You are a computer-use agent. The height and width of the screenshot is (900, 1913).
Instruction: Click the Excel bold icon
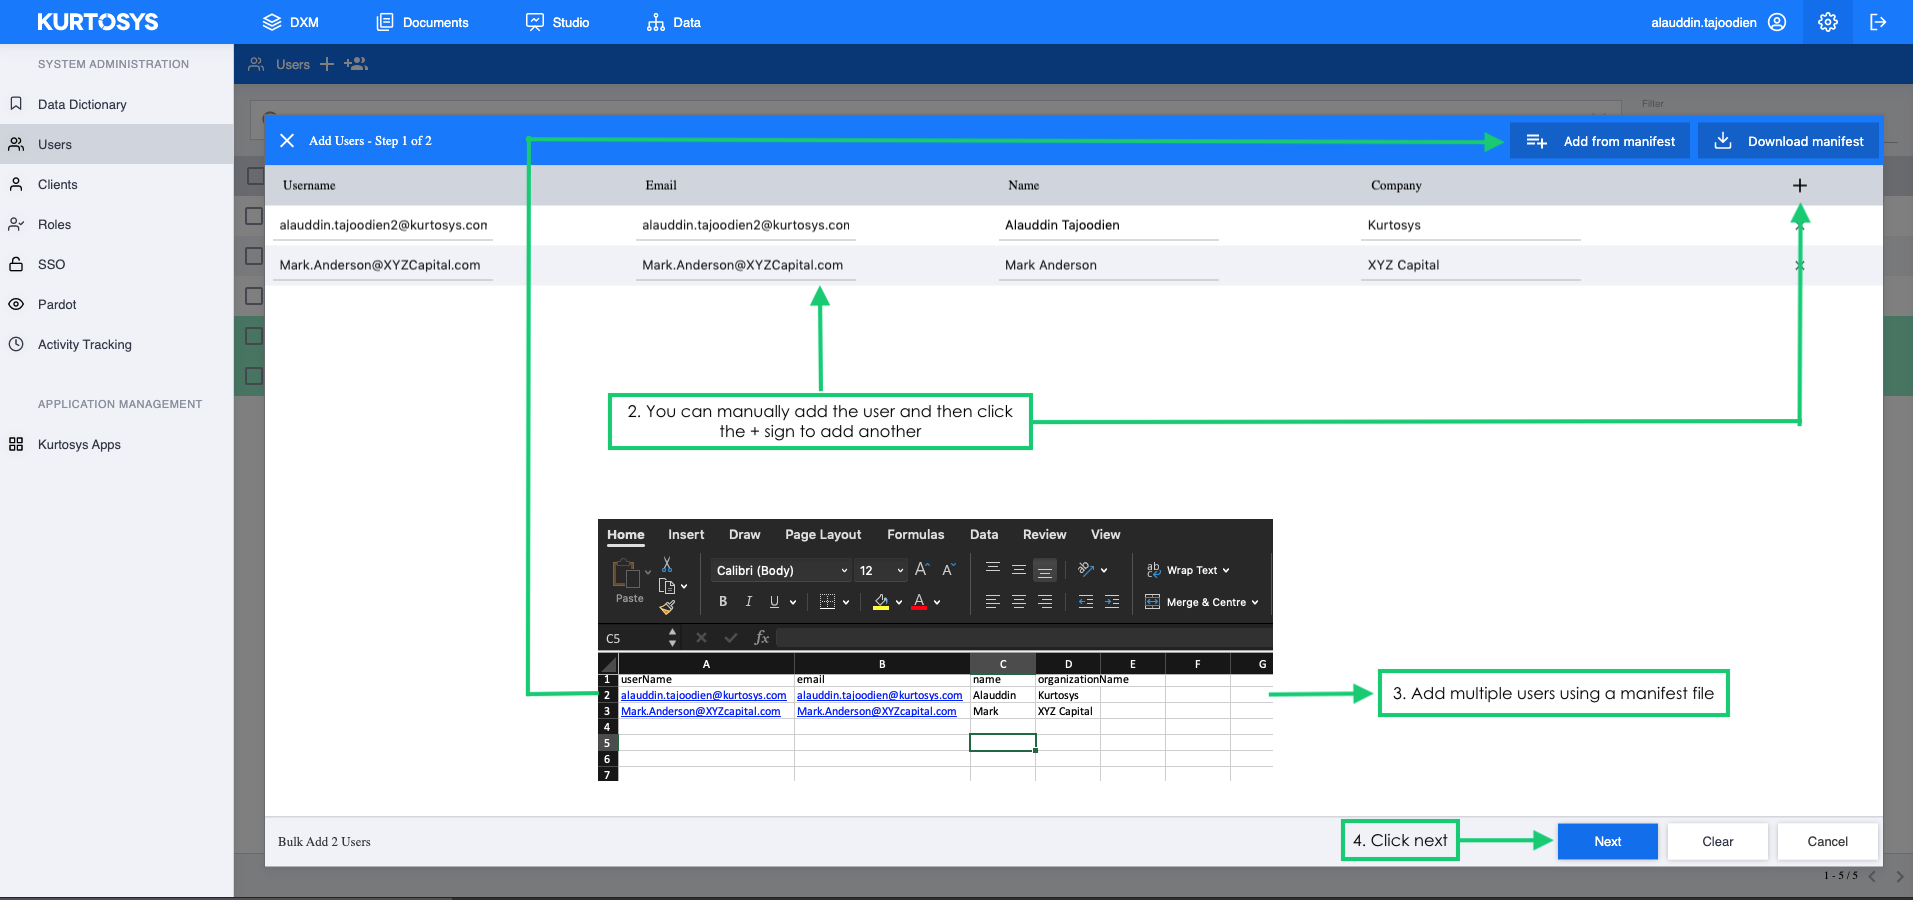point(723,602)
